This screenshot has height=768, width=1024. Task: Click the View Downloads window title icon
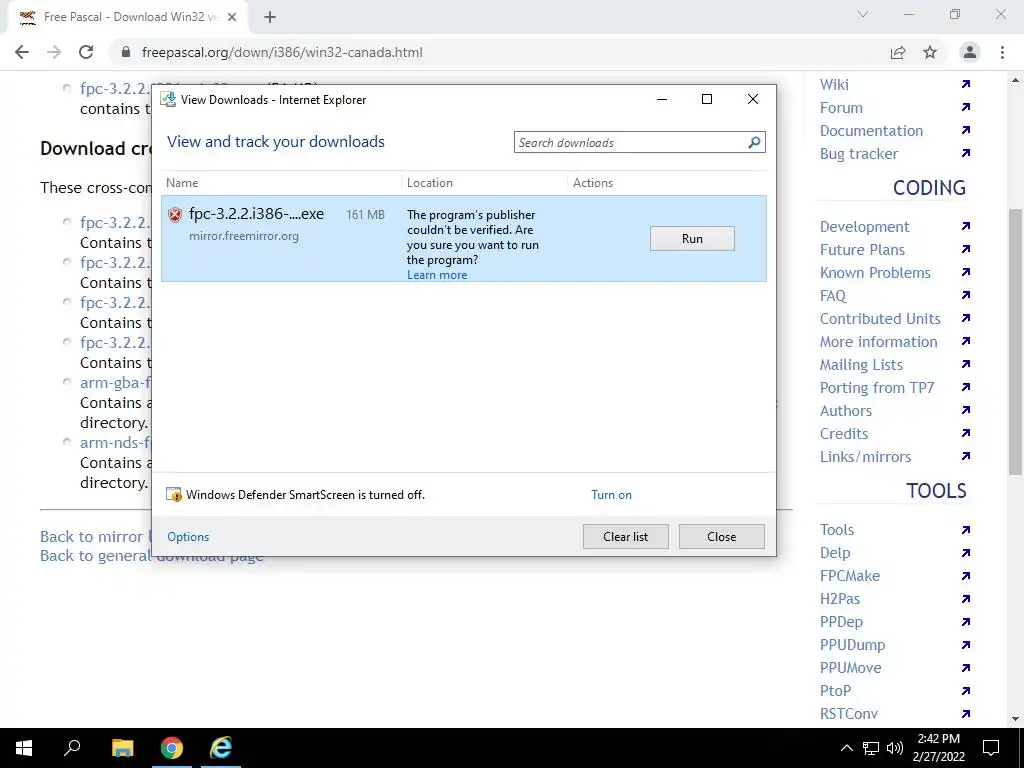(x=168, y=99)
